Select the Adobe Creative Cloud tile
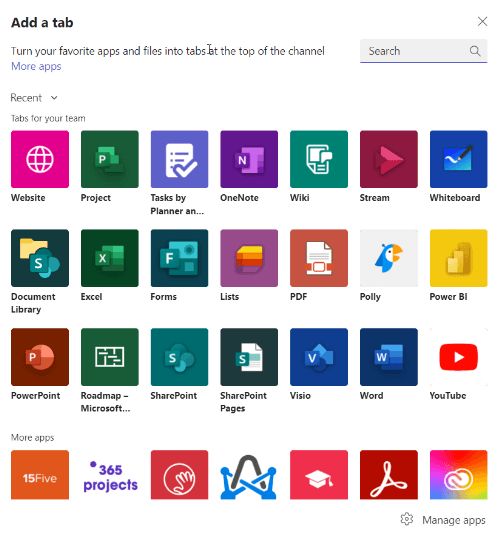Screen dimensions: 502x538 pyautogui.click(x=458, y=475)
